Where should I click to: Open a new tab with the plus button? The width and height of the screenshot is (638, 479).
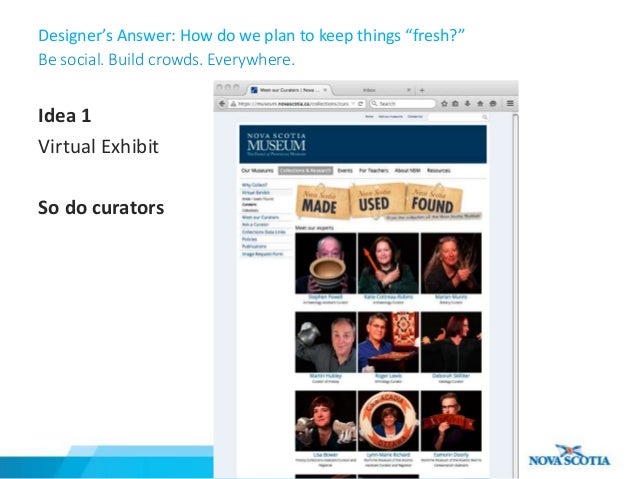coord(422,90)
